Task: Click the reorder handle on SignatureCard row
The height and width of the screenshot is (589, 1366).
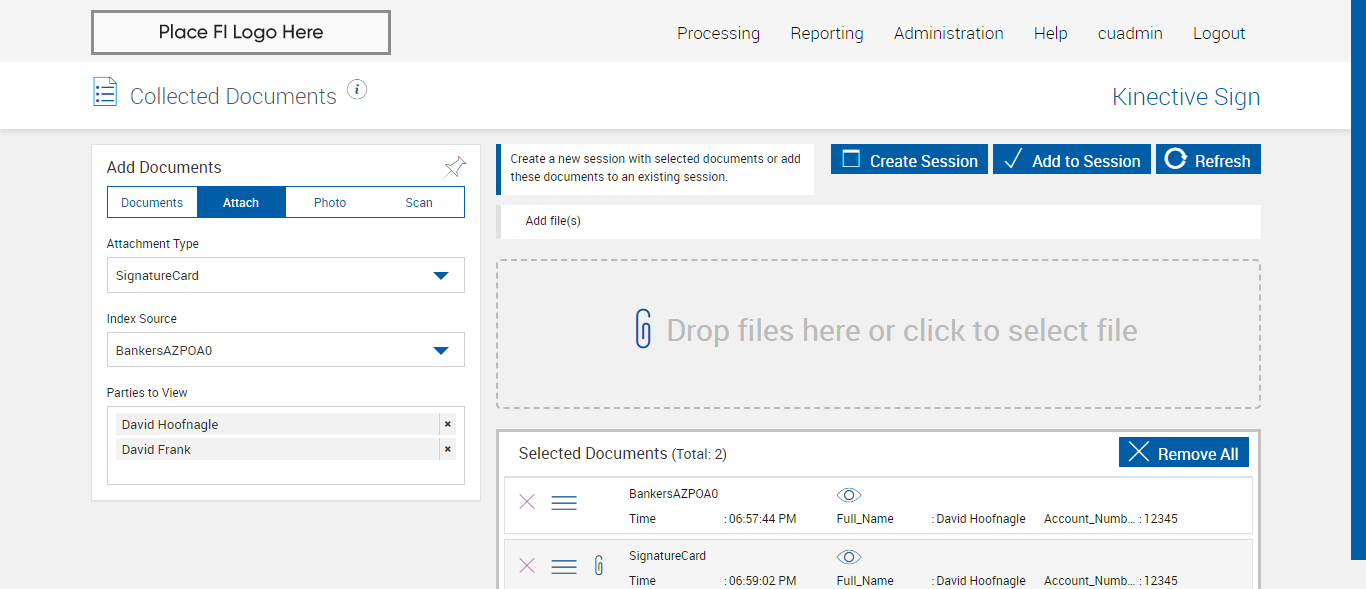Action: (564, 567)
